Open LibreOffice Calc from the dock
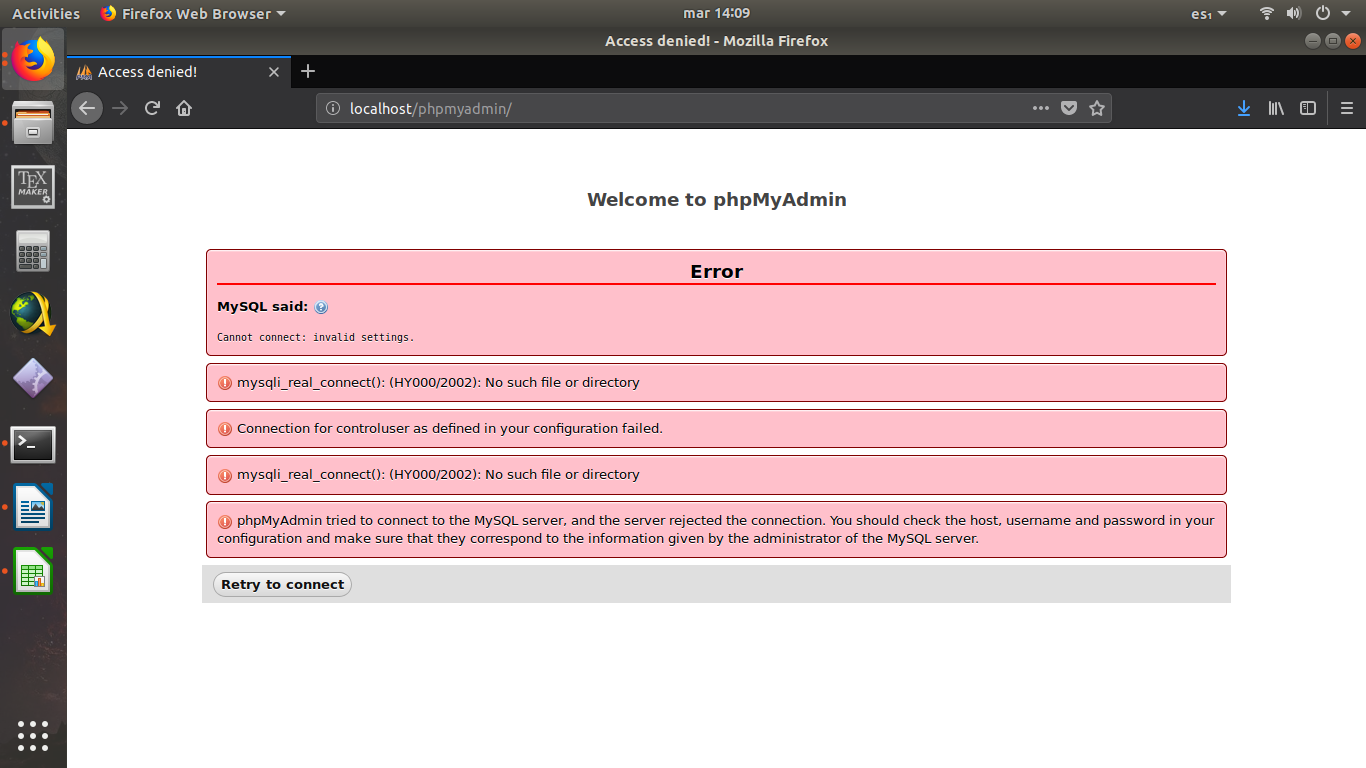This screenshot has height=768, width=1366. tap(33, 572)
